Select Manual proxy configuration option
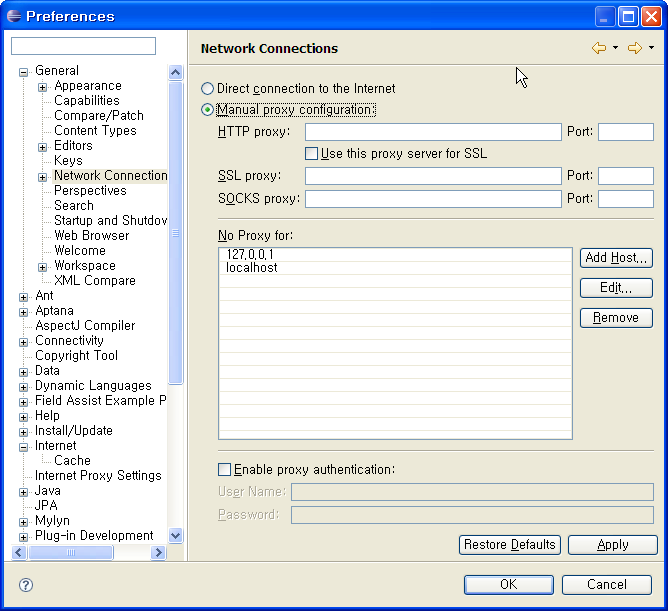Viewport: 668px width, 611px height. tap(208, 110)
